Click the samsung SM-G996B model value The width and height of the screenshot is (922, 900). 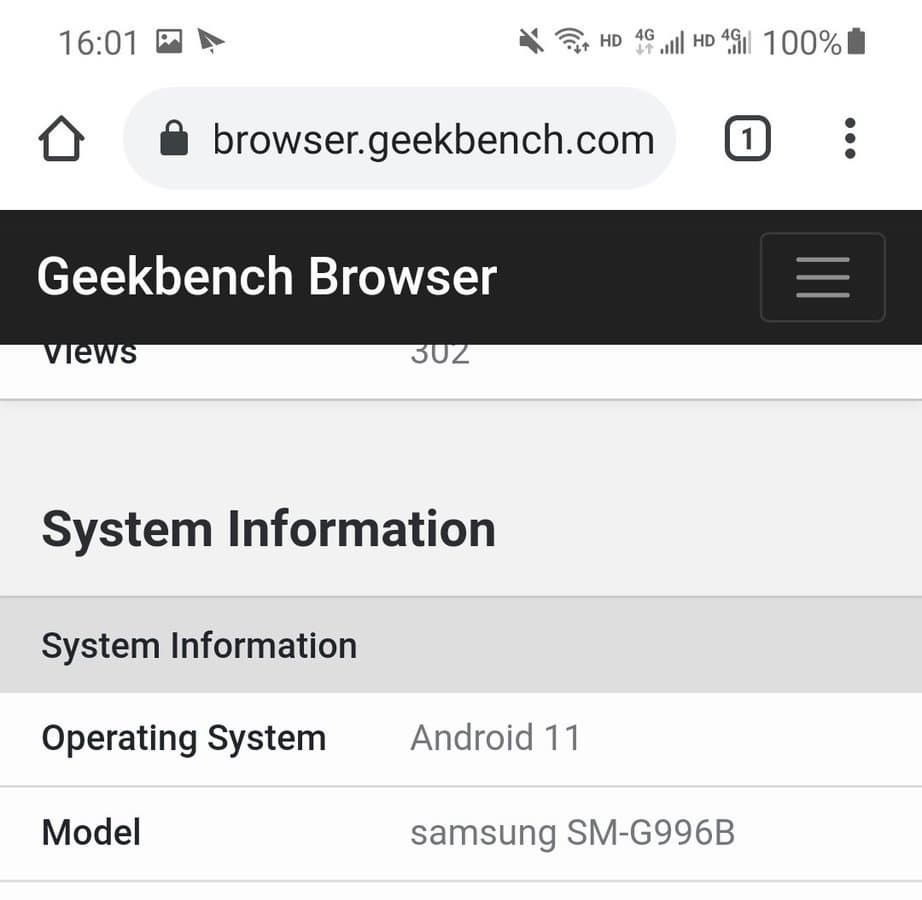pyautogui.click(x=572, y=832)
